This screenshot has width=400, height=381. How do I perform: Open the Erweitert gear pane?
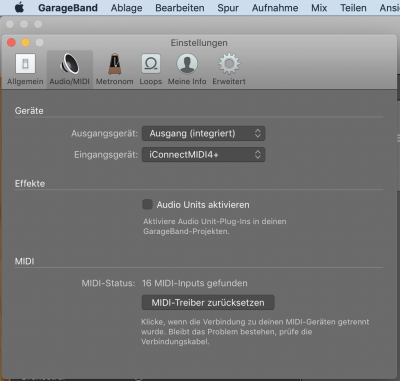click(x=229, y=69)
